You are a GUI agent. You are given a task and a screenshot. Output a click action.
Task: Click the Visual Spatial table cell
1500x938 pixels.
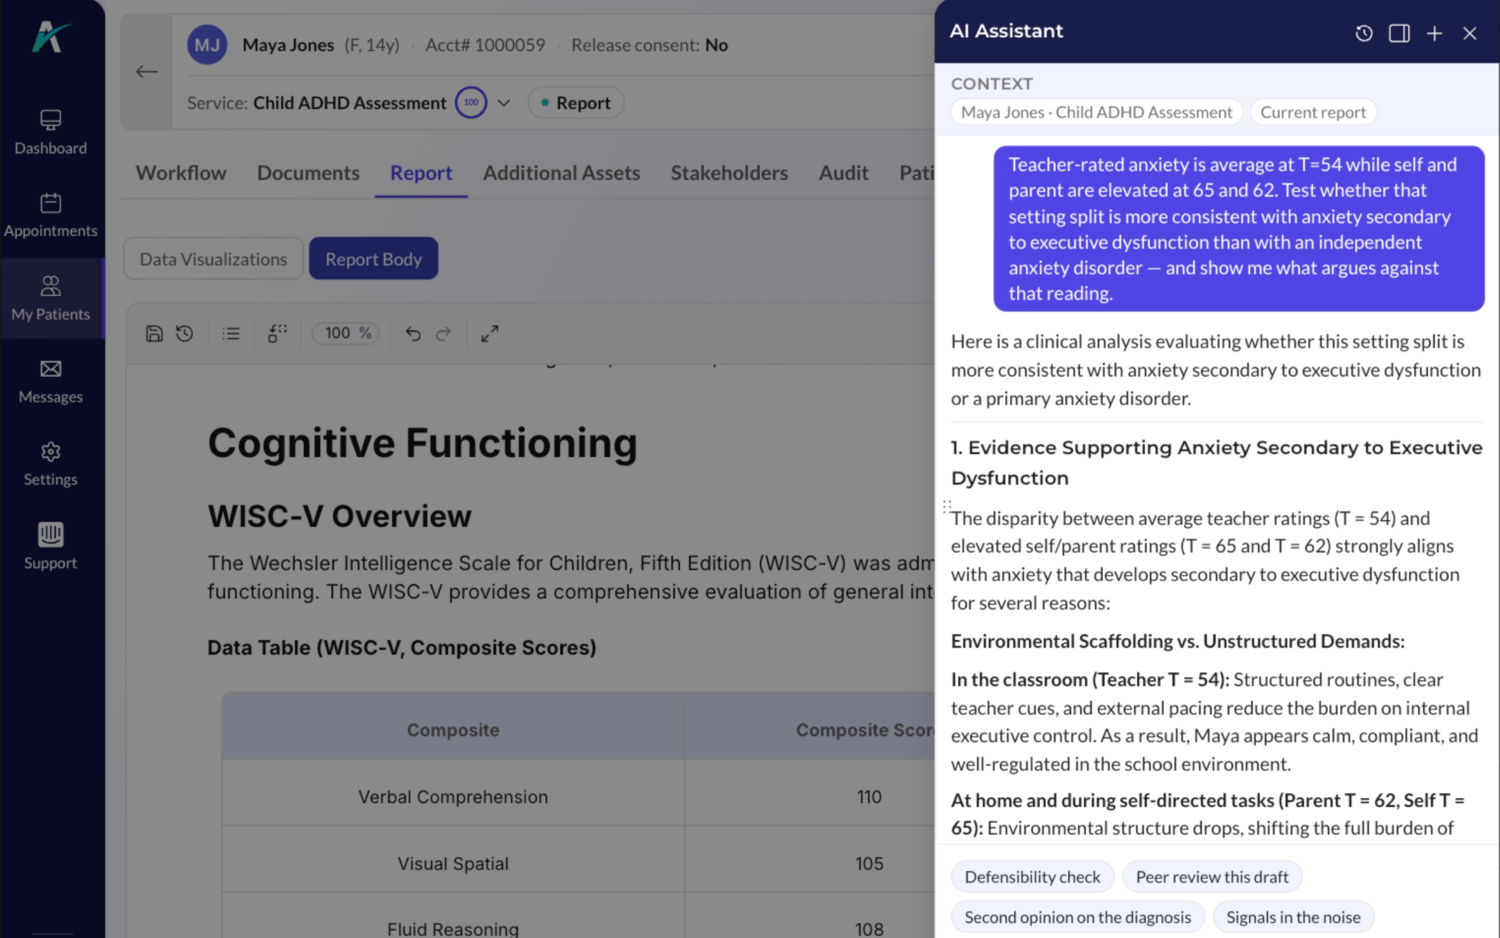click(x=453, y=863)
